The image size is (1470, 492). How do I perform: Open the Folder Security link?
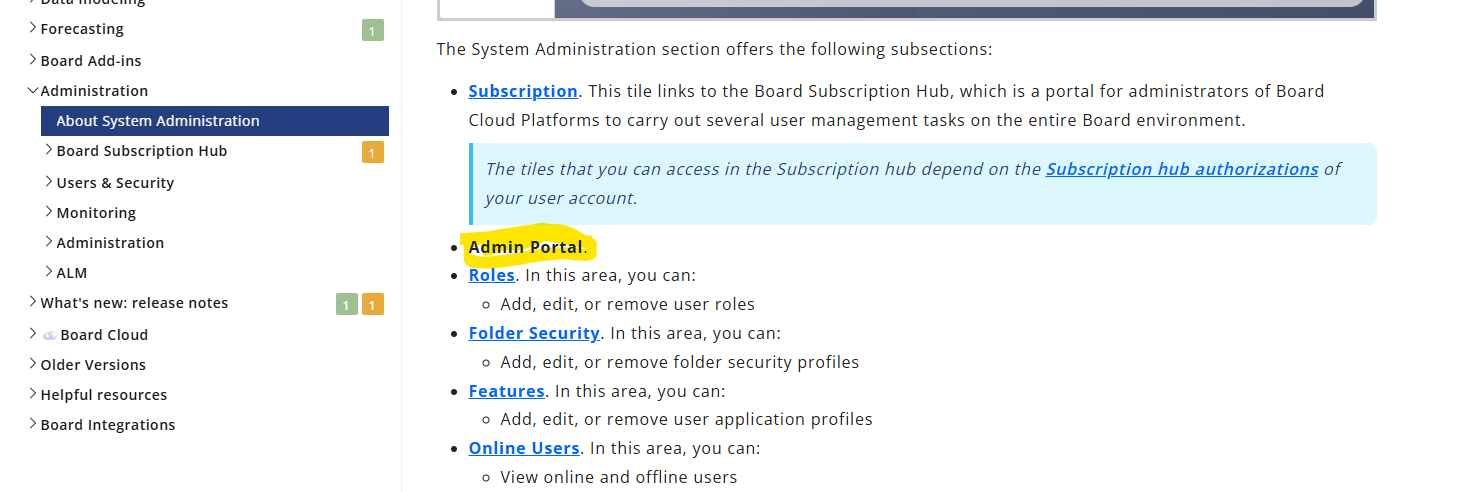[x=534, y=333]
